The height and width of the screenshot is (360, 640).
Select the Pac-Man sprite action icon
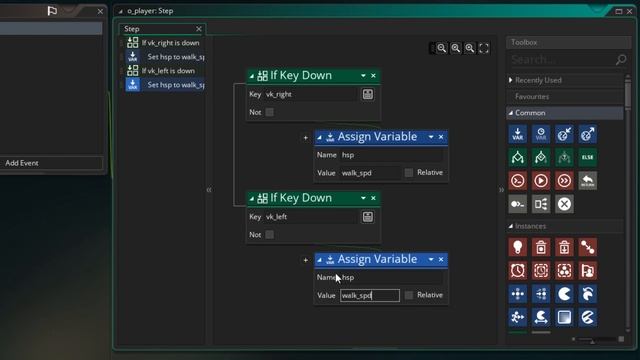(x=564, y=294)
